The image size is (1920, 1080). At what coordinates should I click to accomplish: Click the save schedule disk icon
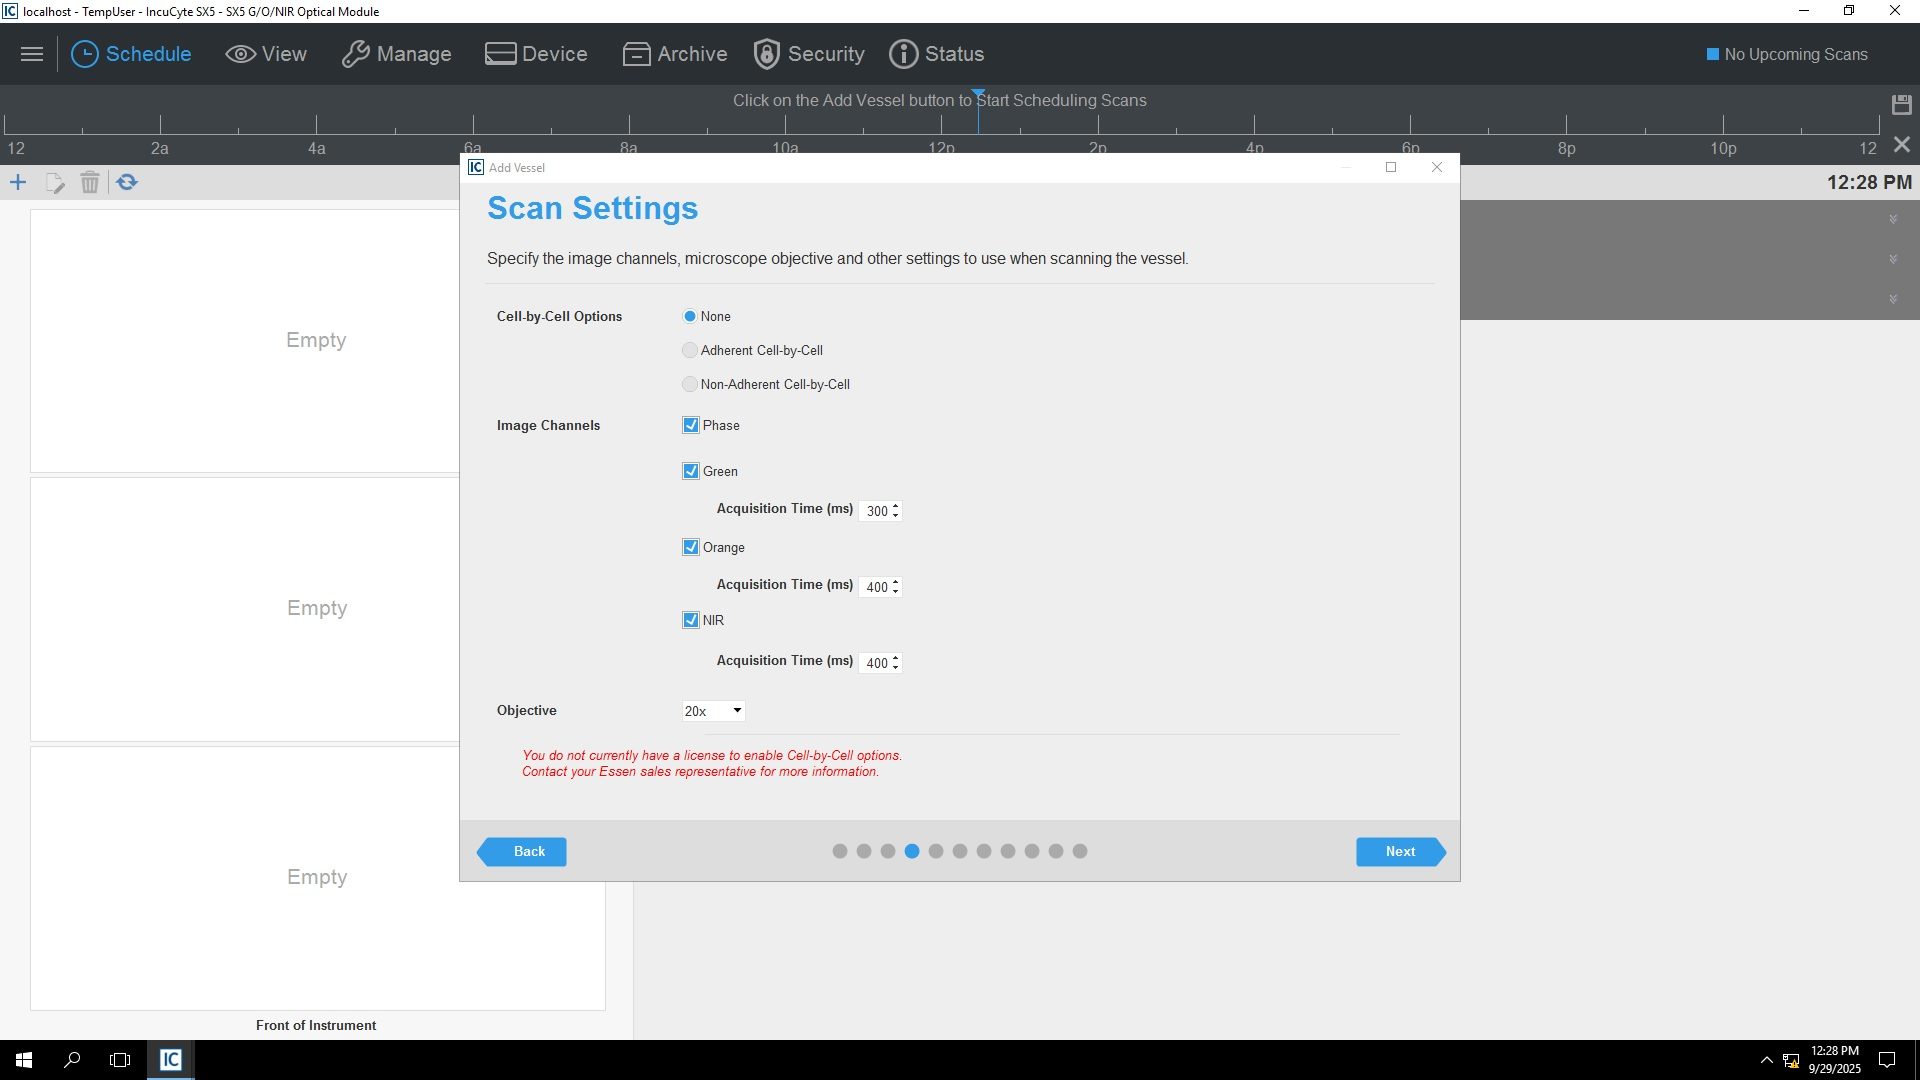tap(1901, 104)
